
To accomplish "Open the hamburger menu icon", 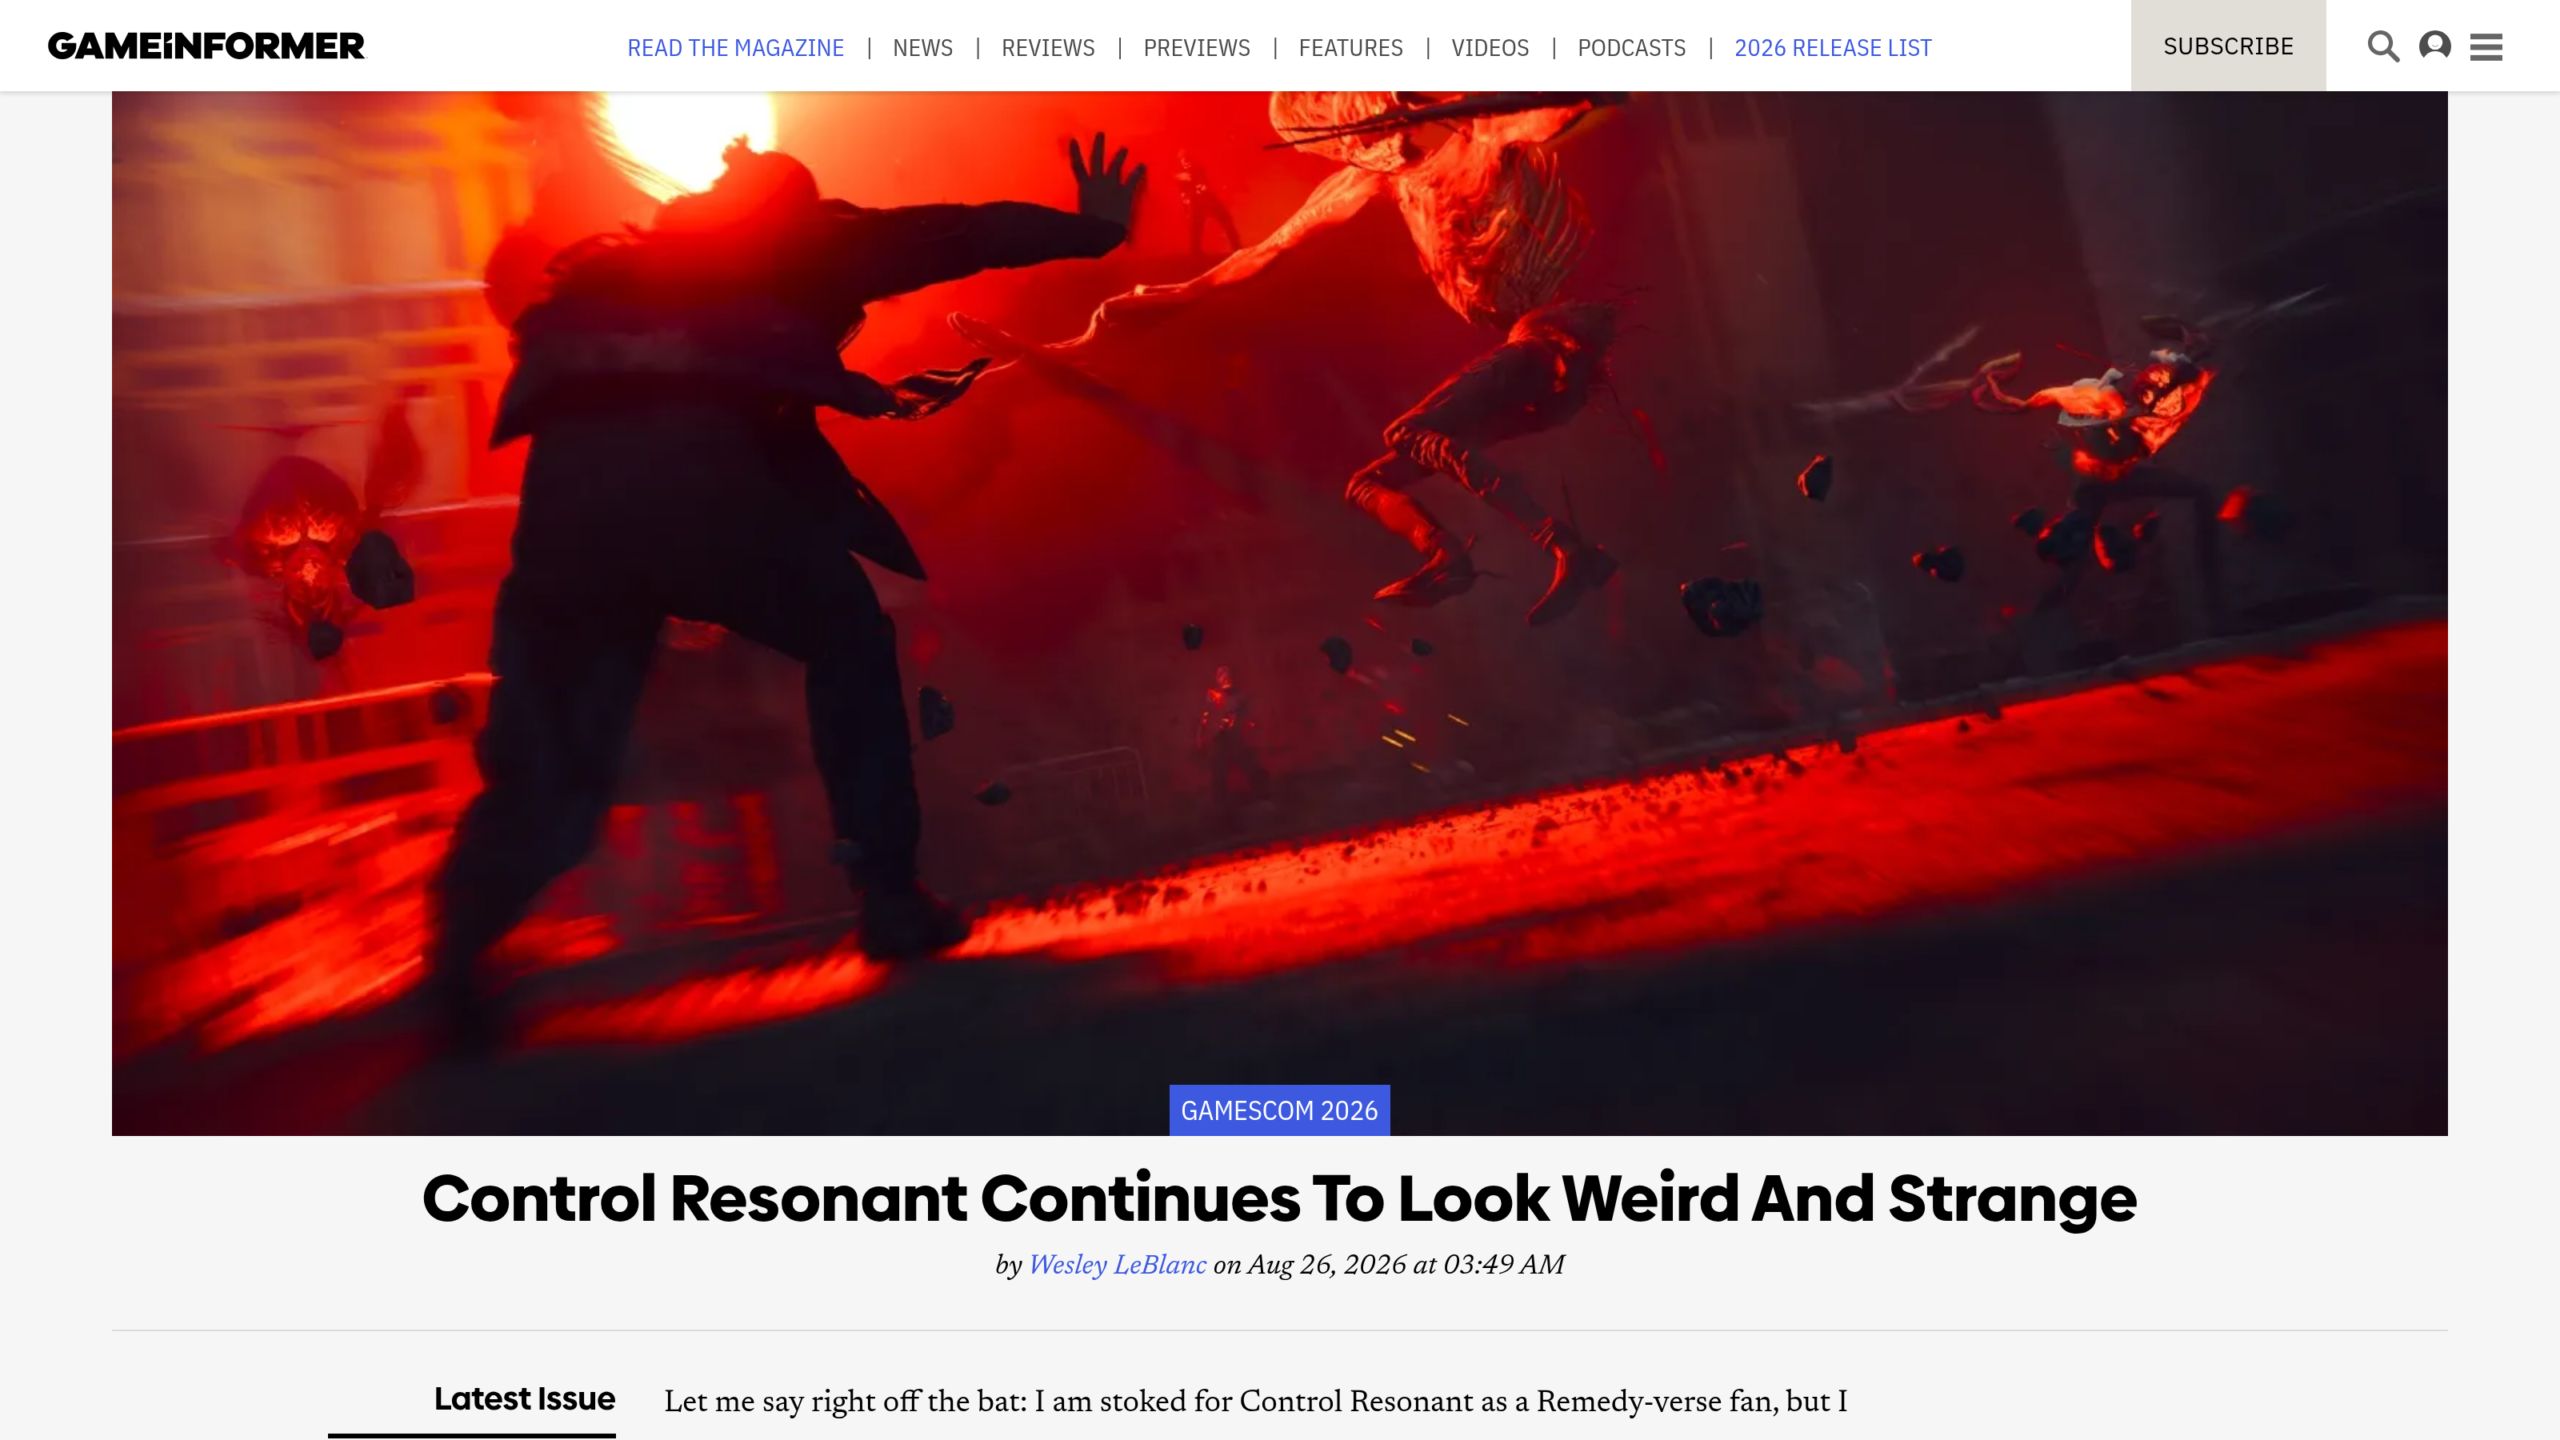I will [2486, 47].
